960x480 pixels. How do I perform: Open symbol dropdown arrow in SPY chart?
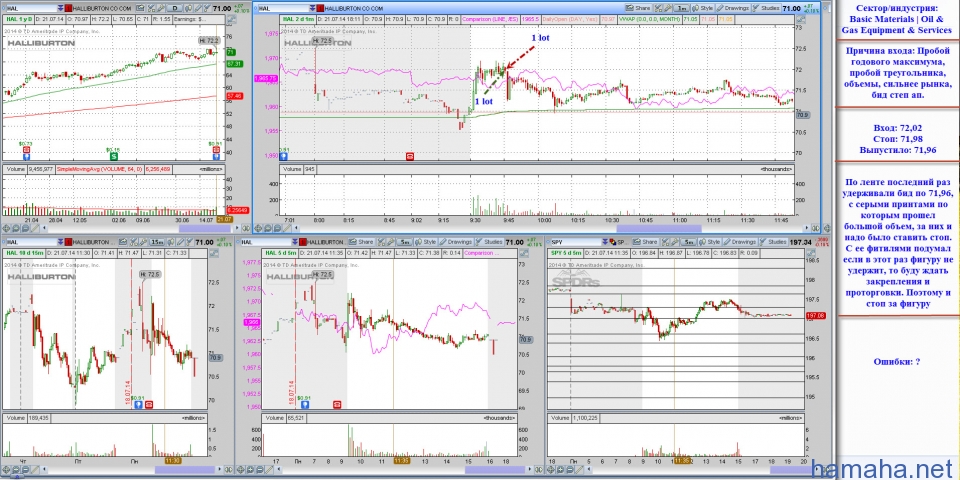pyautogui.click(x=605, y=242)
